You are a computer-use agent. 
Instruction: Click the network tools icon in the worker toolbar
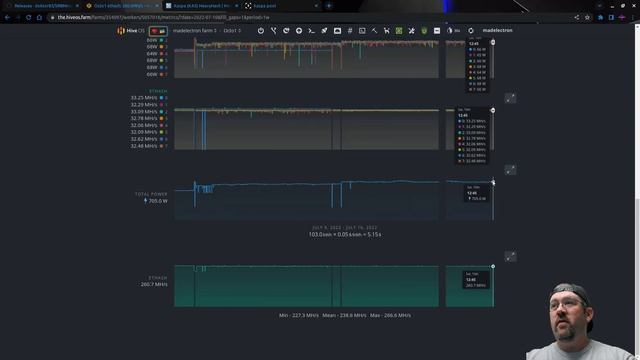pyautogui.click(x=273, y=31)
